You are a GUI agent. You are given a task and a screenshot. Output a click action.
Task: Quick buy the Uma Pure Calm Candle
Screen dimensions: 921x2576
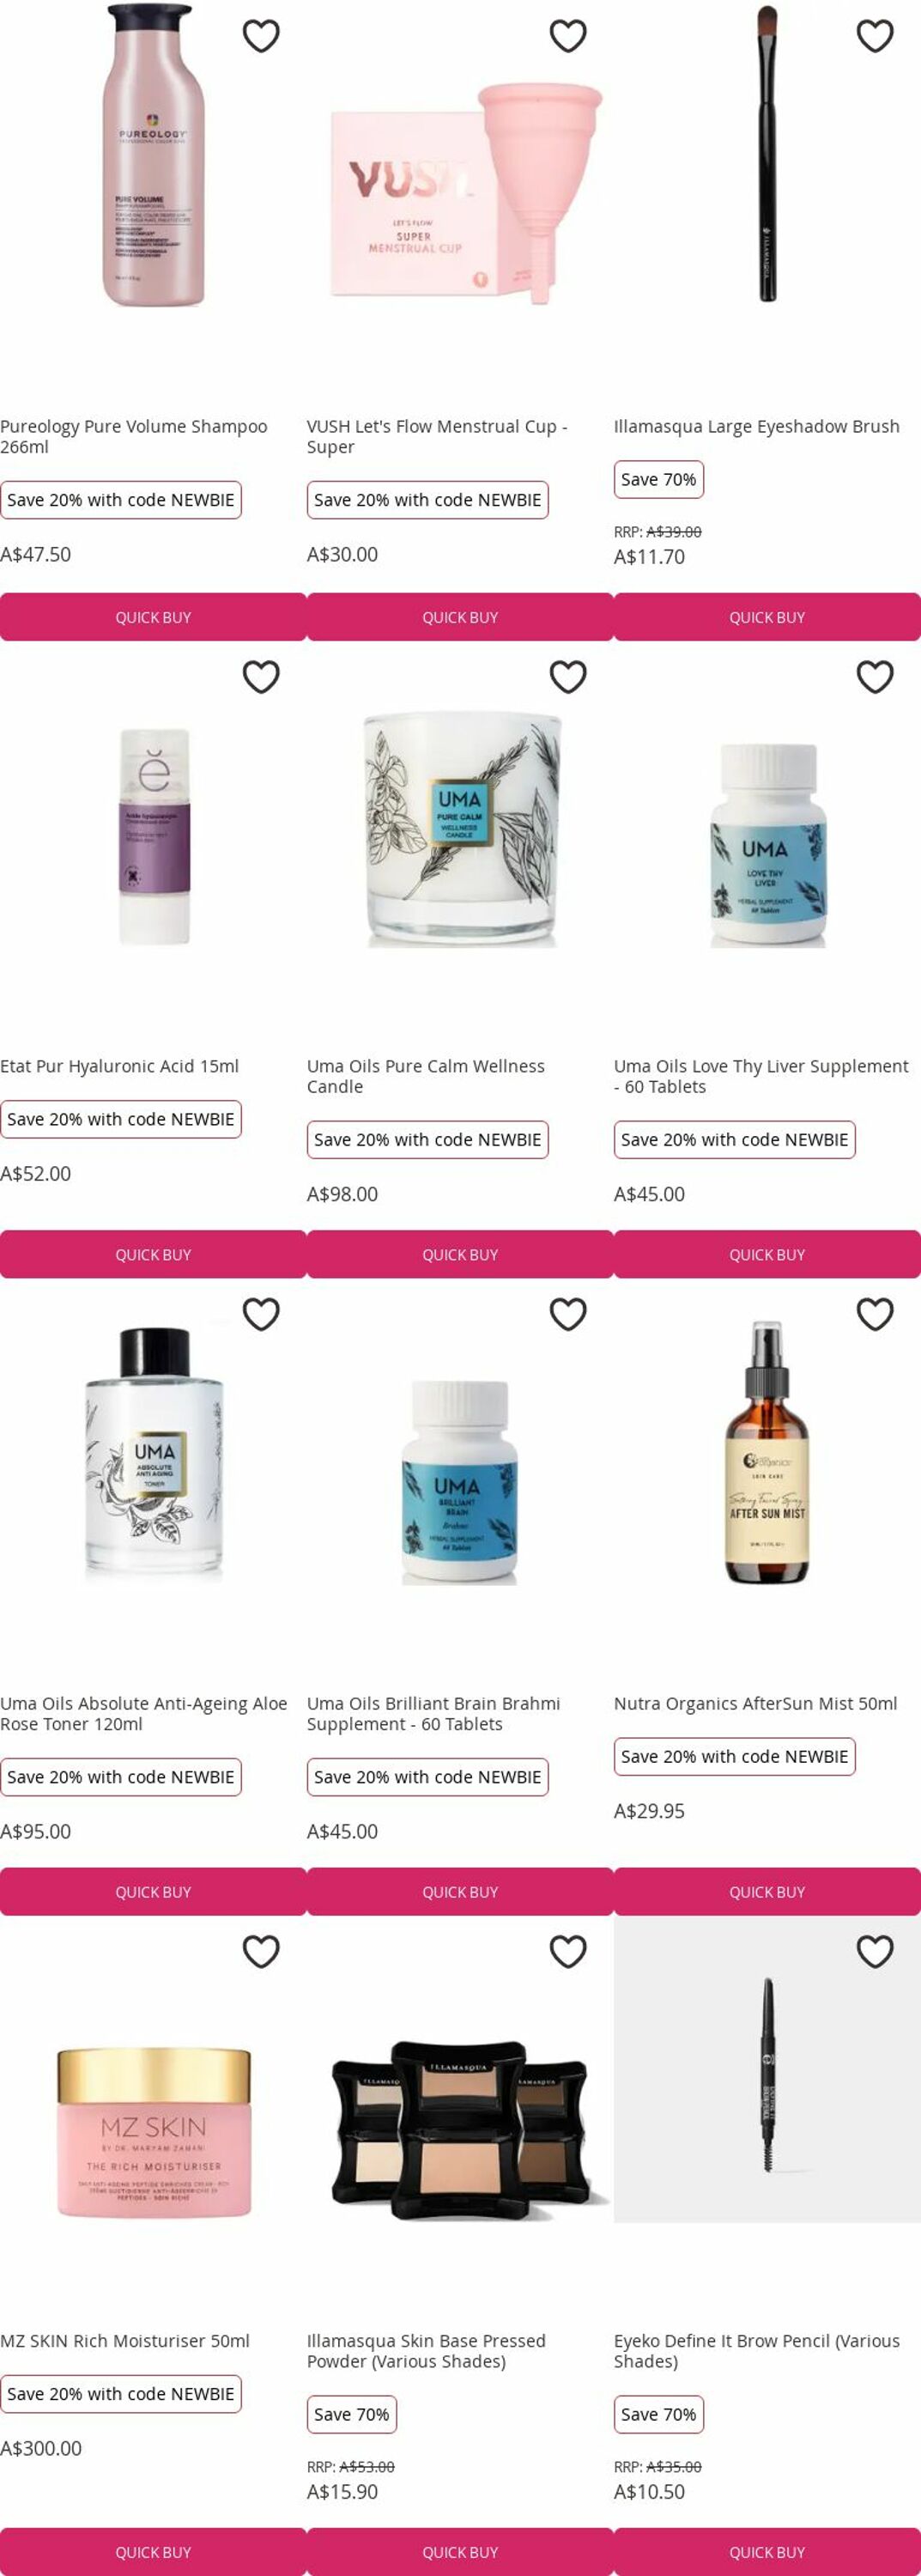click(x=460, y=1254)
